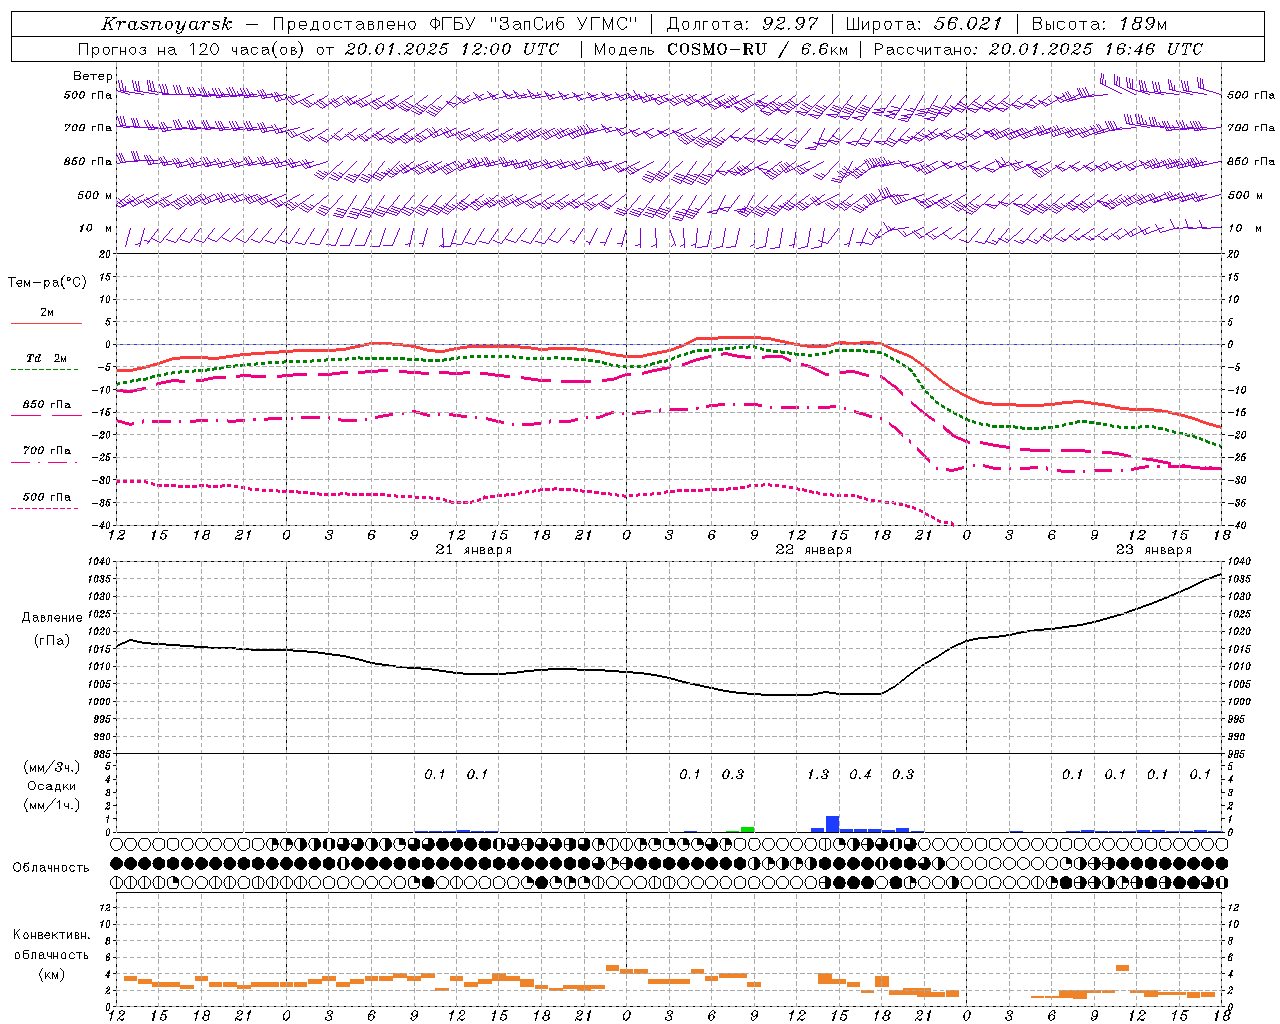Screen dimensions: 1280x1024
Task: Click the '(мм/1ч.)' precipitation unit label
Action: pyautogui.click(x=52, y=805)
